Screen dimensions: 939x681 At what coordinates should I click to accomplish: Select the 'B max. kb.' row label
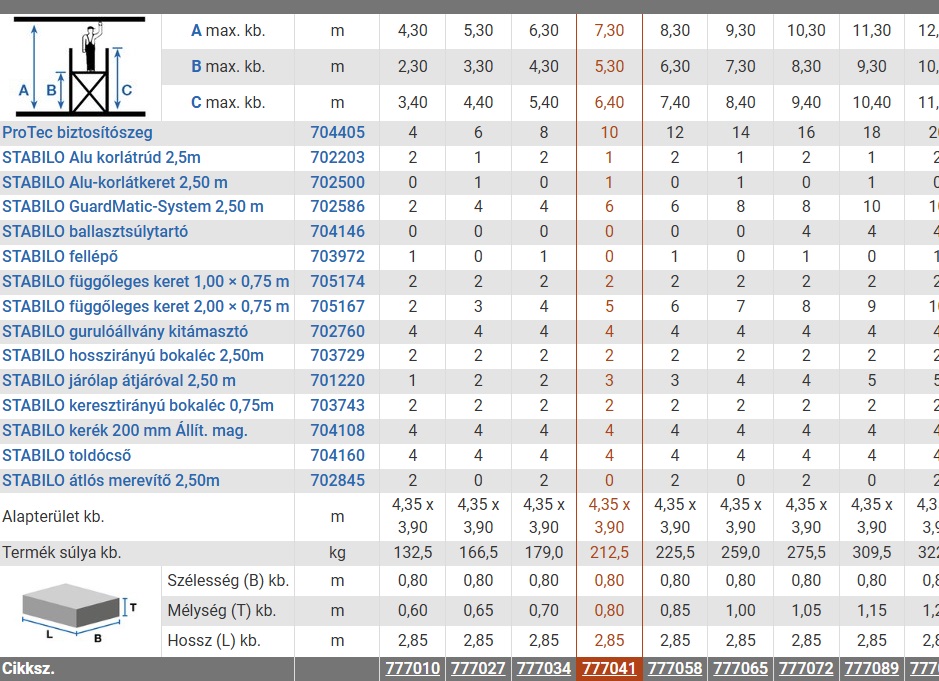click(228, 66)
